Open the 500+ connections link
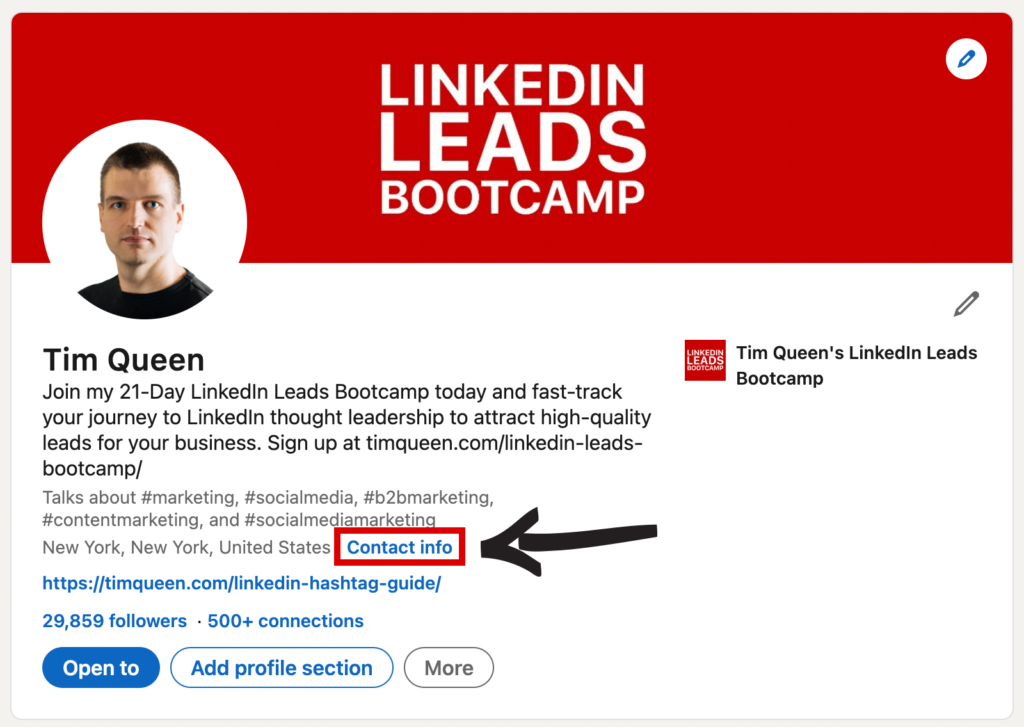Viewport: 1024px width, 727px height. point(286,621)
